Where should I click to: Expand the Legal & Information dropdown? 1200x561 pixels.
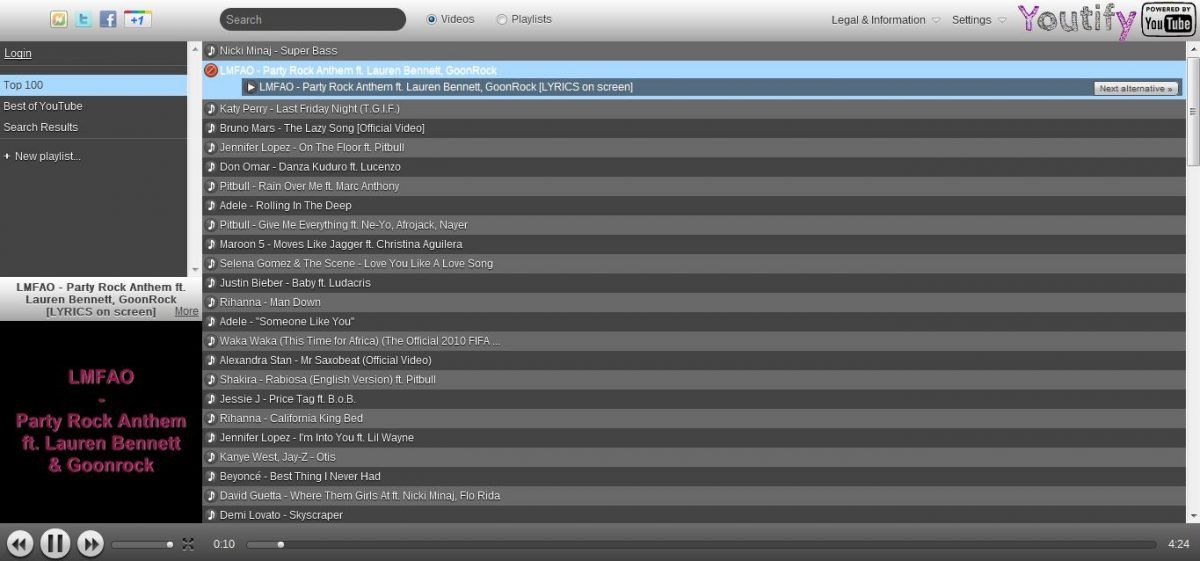tap(886, 20)
